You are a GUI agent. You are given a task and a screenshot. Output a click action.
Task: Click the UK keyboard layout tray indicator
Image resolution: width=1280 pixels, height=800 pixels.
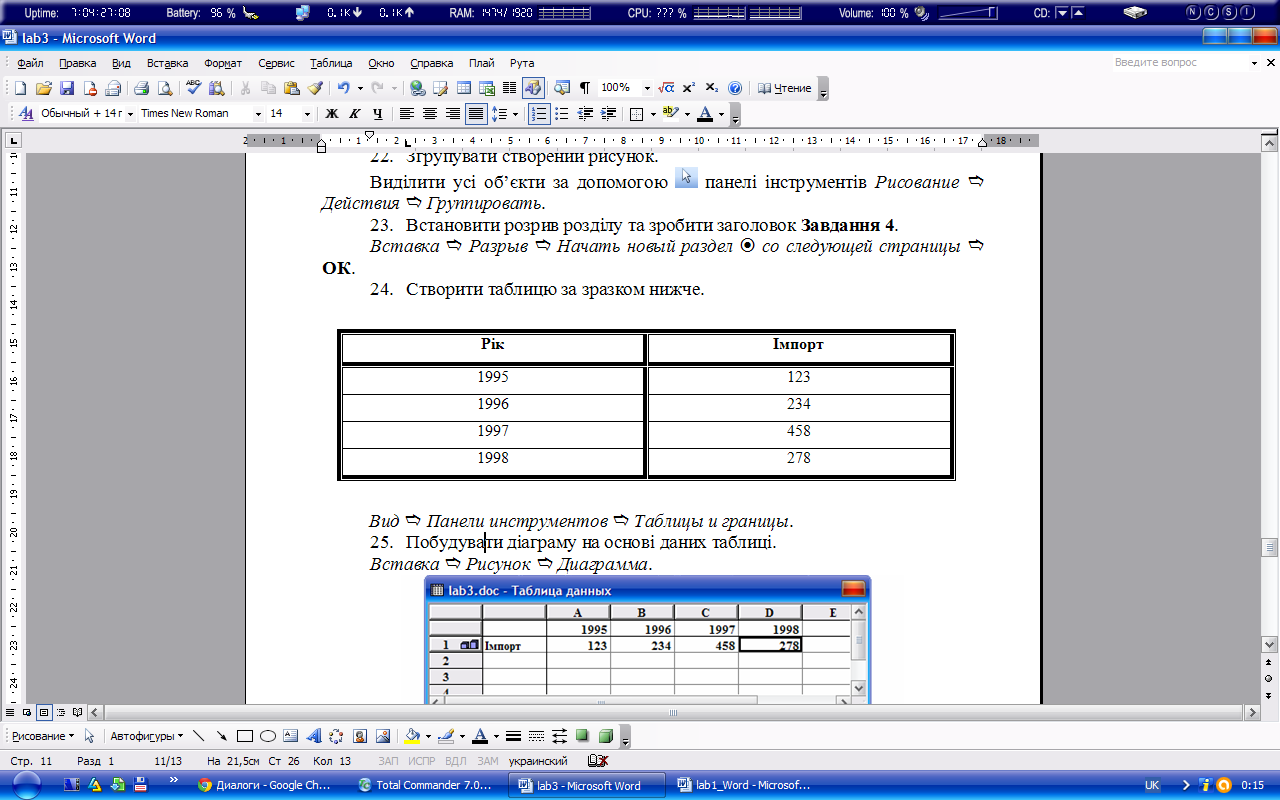pos(1152,785)
